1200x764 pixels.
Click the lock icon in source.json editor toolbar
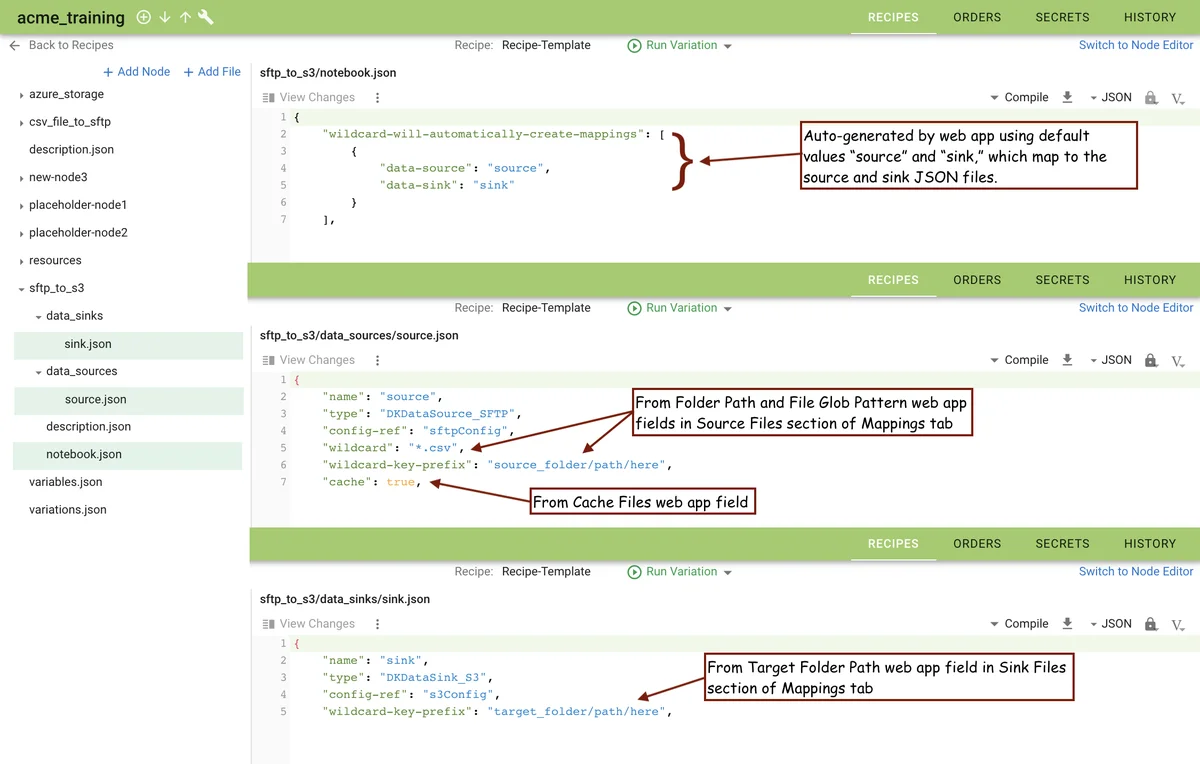1151,360
